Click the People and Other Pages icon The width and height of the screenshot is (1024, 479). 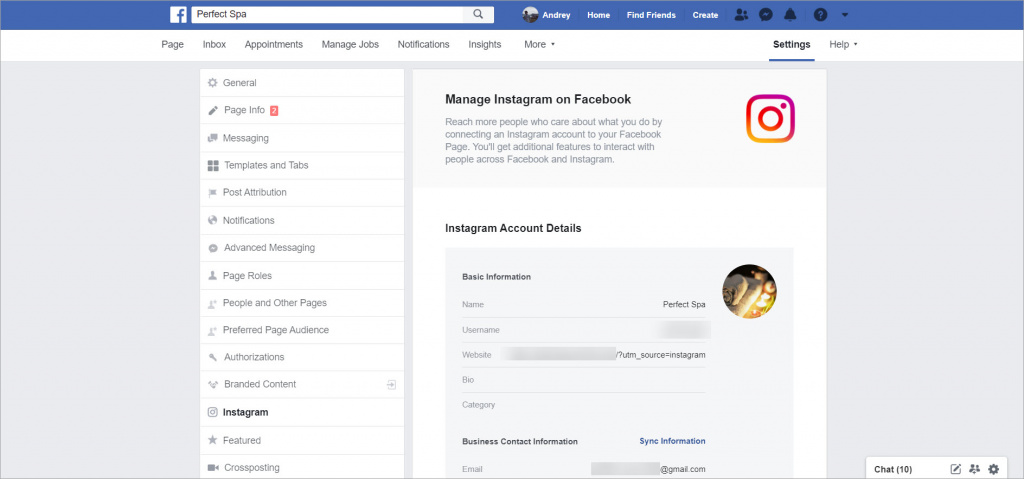pos(212,304)
